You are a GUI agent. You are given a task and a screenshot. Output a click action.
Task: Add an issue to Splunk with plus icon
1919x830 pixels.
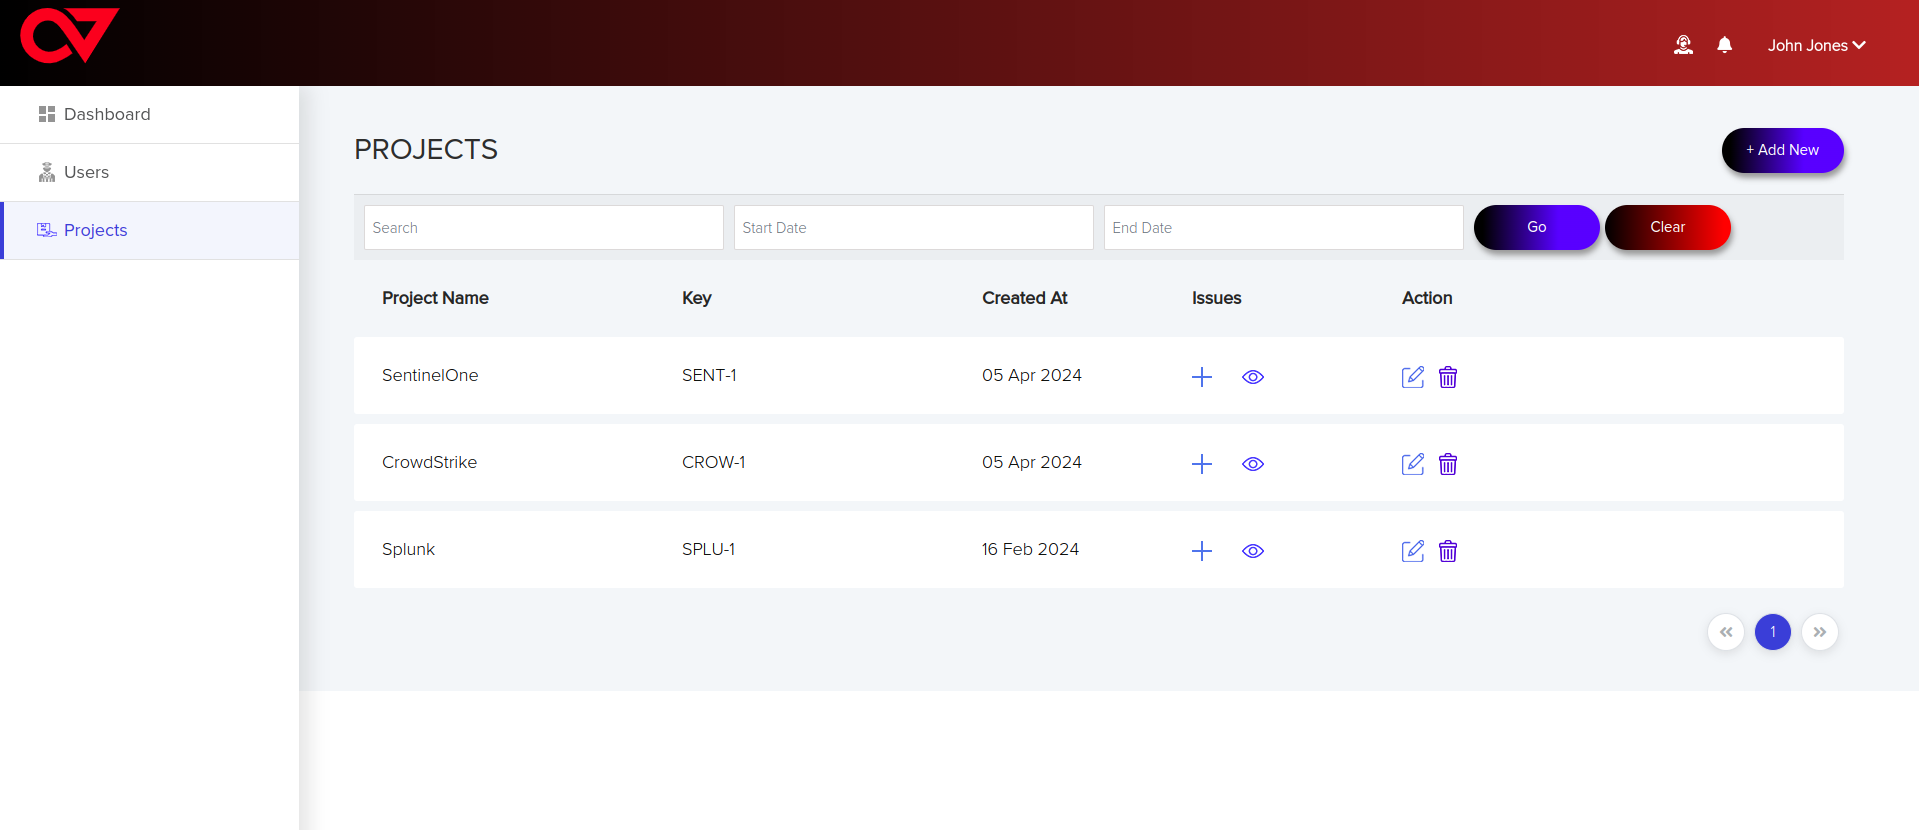(x=1202, y=551)
